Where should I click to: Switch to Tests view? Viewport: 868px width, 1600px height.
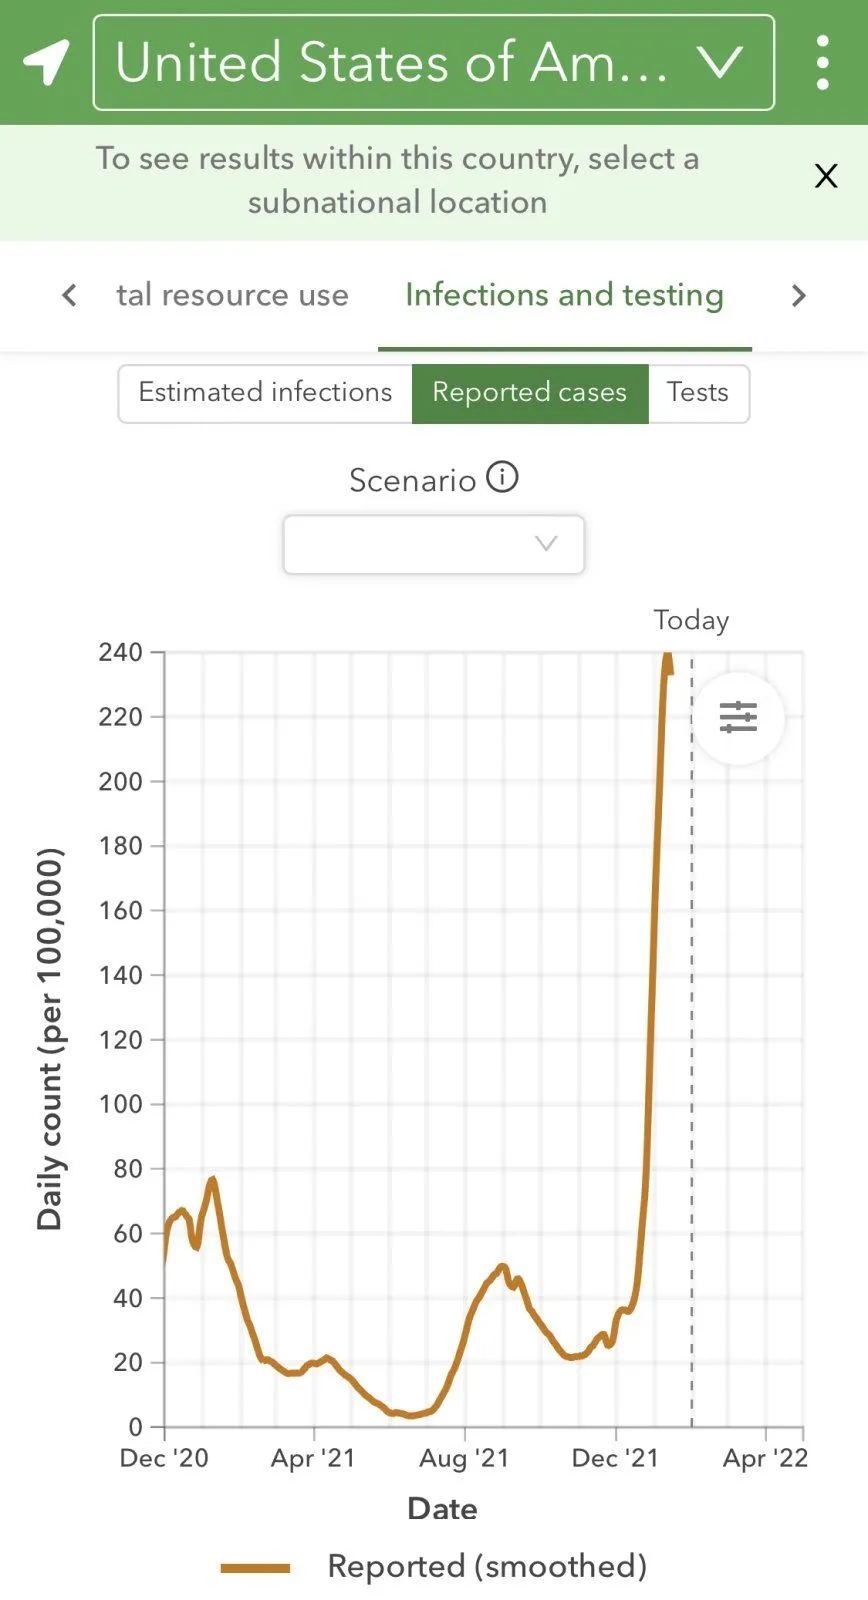698,393
